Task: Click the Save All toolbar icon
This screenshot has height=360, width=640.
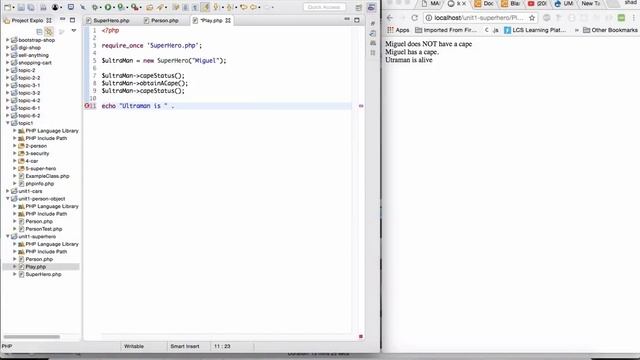Action: (x=31, y=7)
